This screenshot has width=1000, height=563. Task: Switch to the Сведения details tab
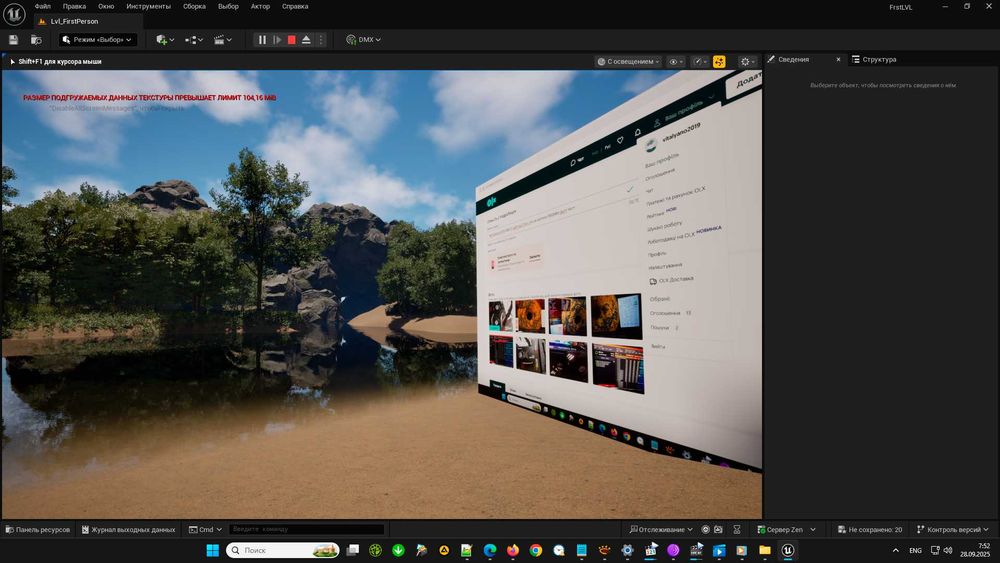click(x=793, y=59)
